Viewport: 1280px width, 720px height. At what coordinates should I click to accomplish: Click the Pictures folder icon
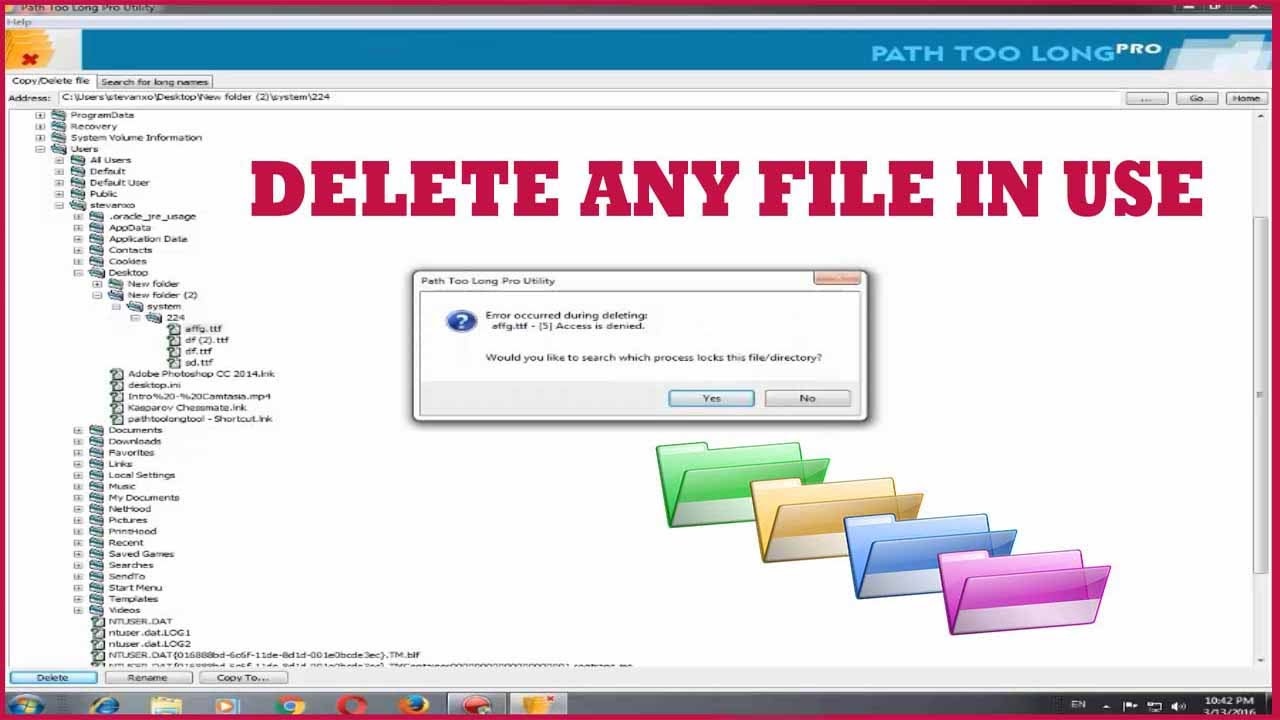[x=97, y=520]
